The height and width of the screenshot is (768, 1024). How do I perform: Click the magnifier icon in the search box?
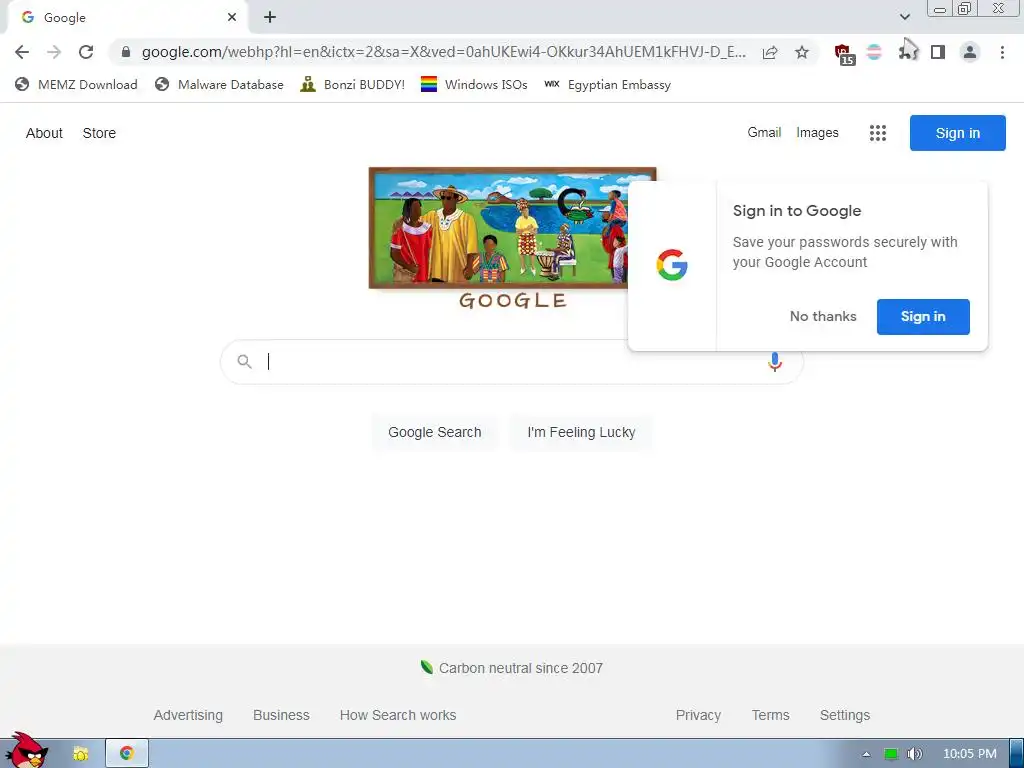pos(244,361)
